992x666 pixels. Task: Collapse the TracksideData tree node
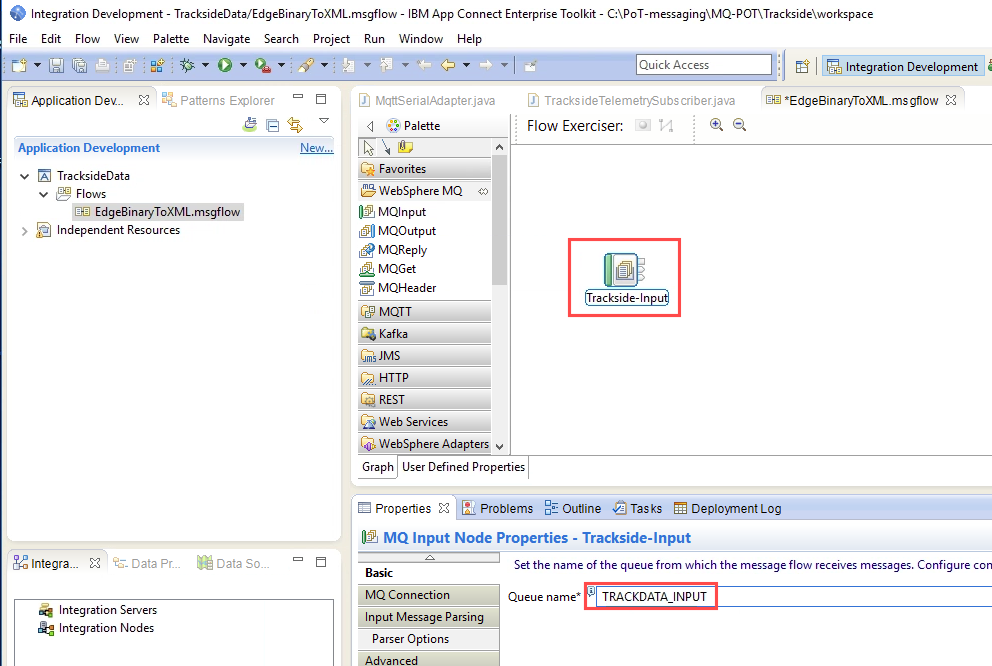tap(25, 176)
